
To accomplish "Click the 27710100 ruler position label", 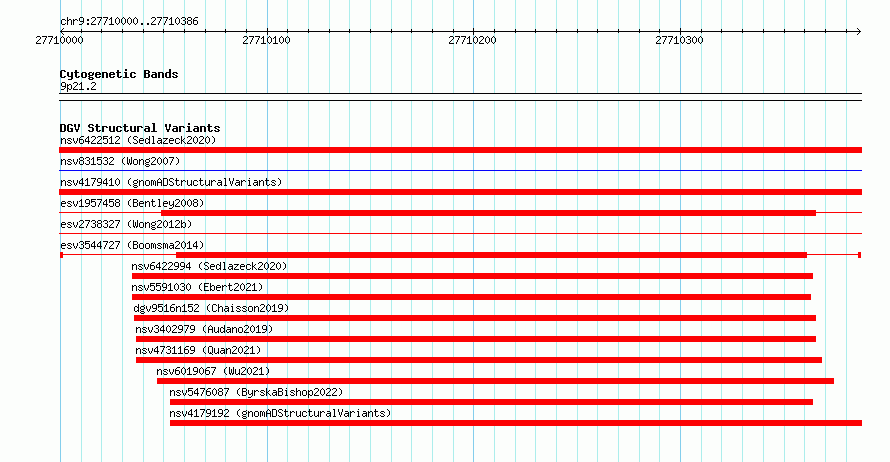I will pos(266,40).
